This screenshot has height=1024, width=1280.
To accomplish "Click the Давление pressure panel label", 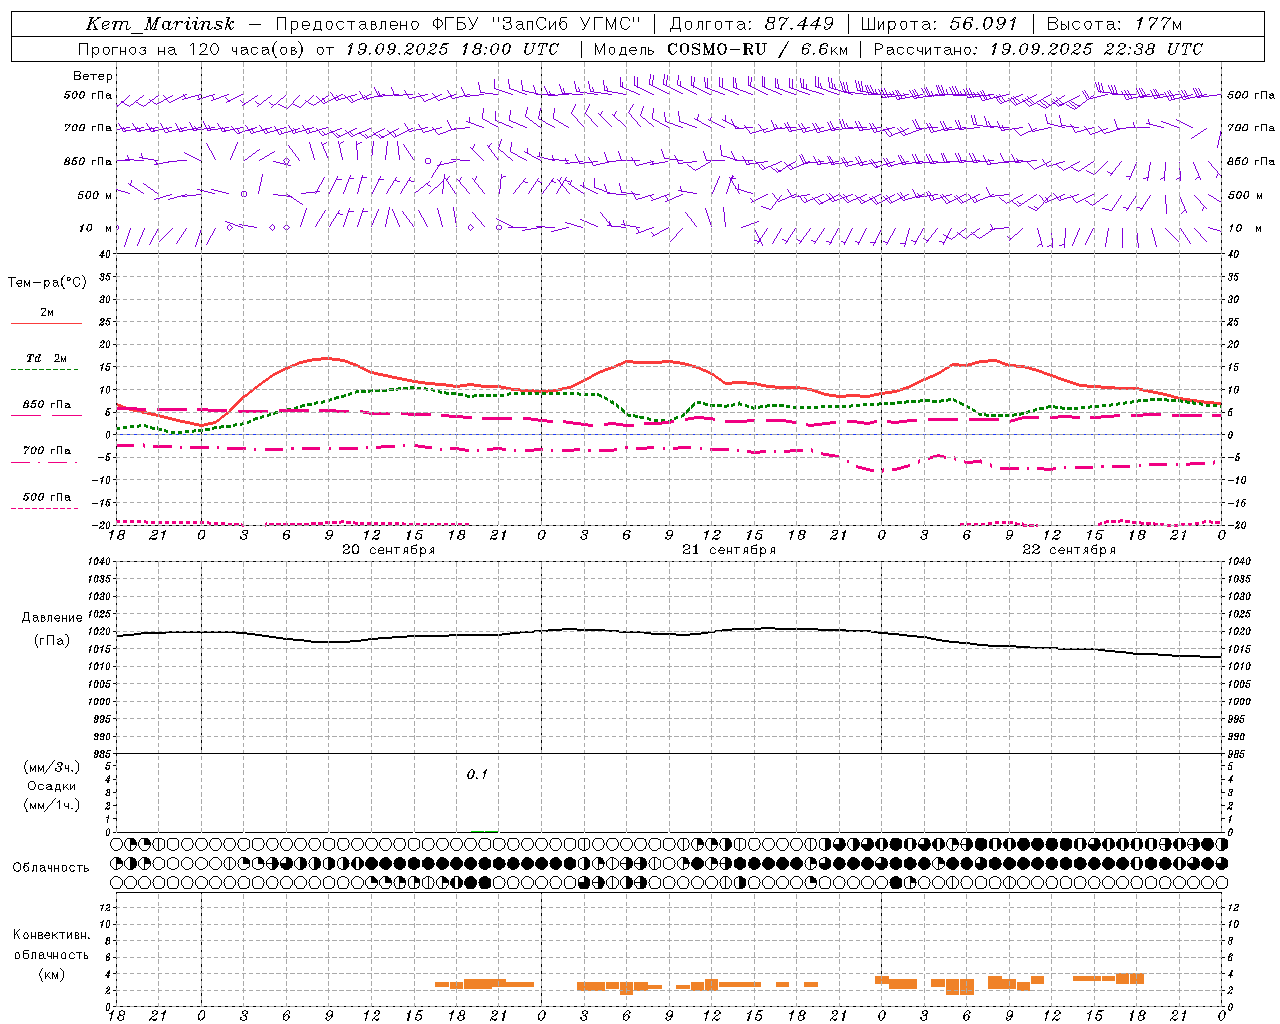I will pyautogui.click(x=52, y=618).
